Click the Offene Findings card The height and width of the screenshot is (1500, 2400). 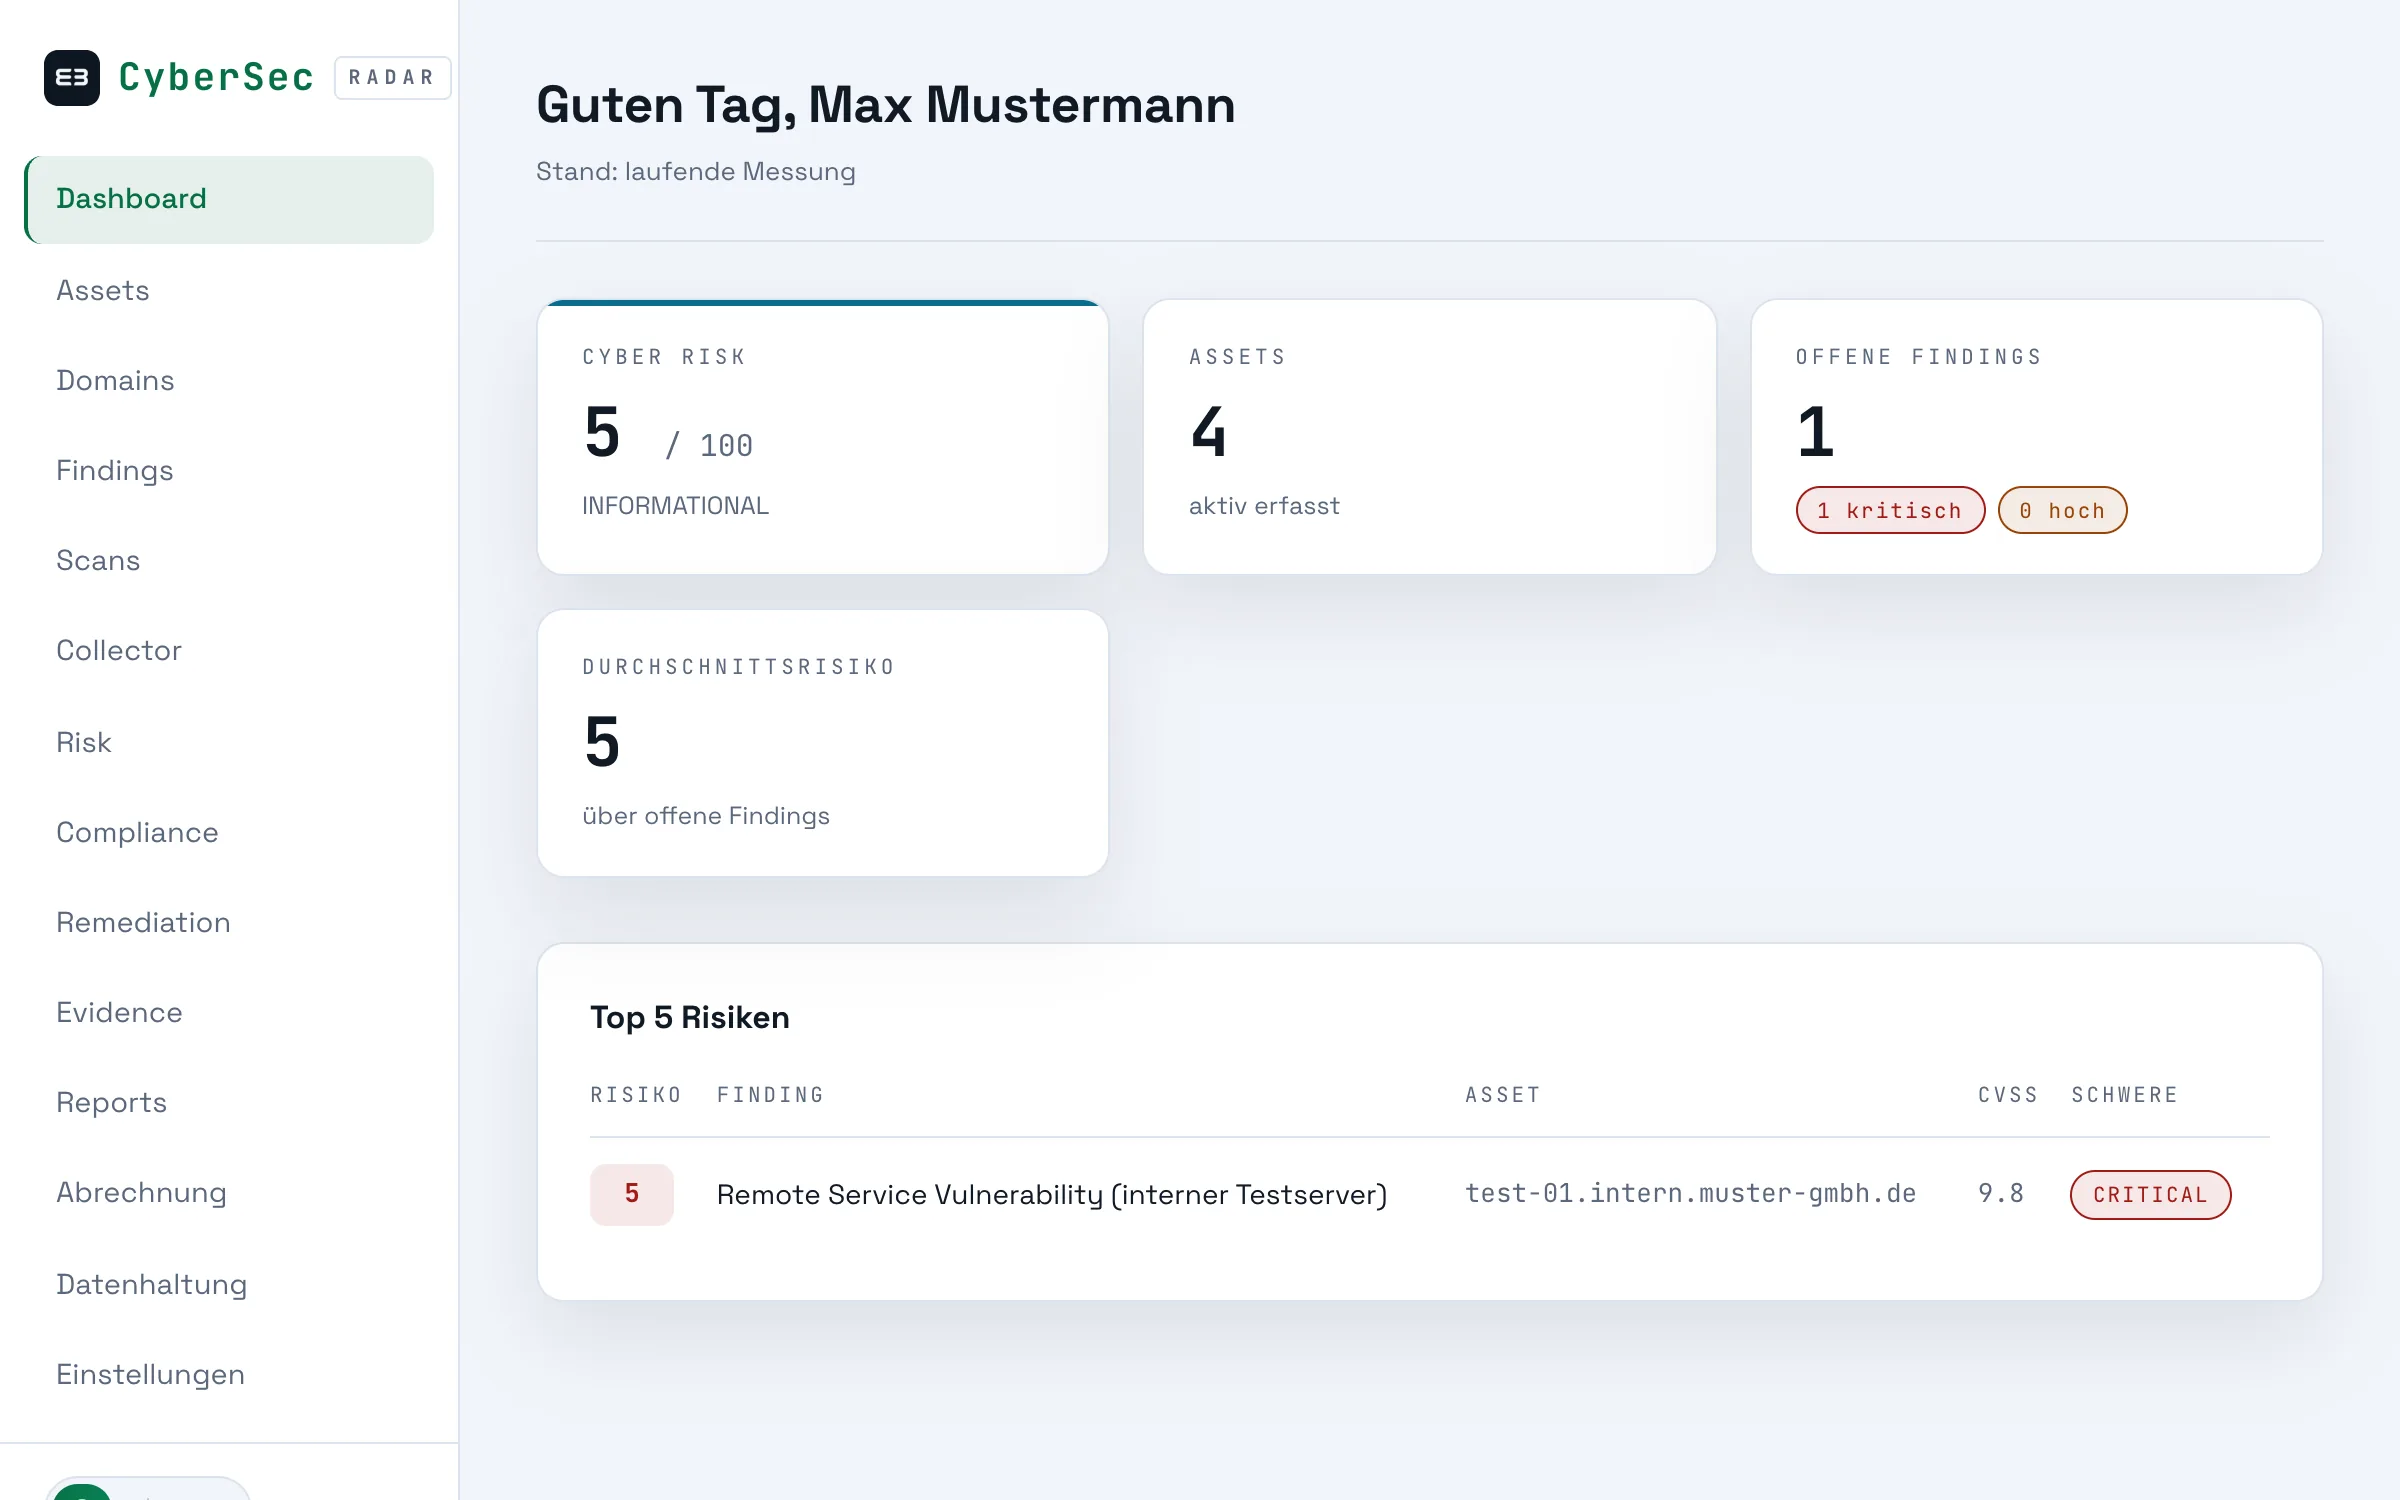[x=2037, y=437]
